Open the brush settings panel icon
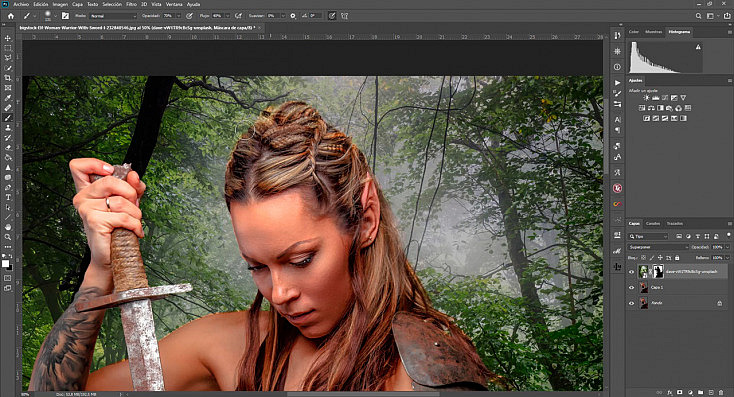 (x=66, y=15)
